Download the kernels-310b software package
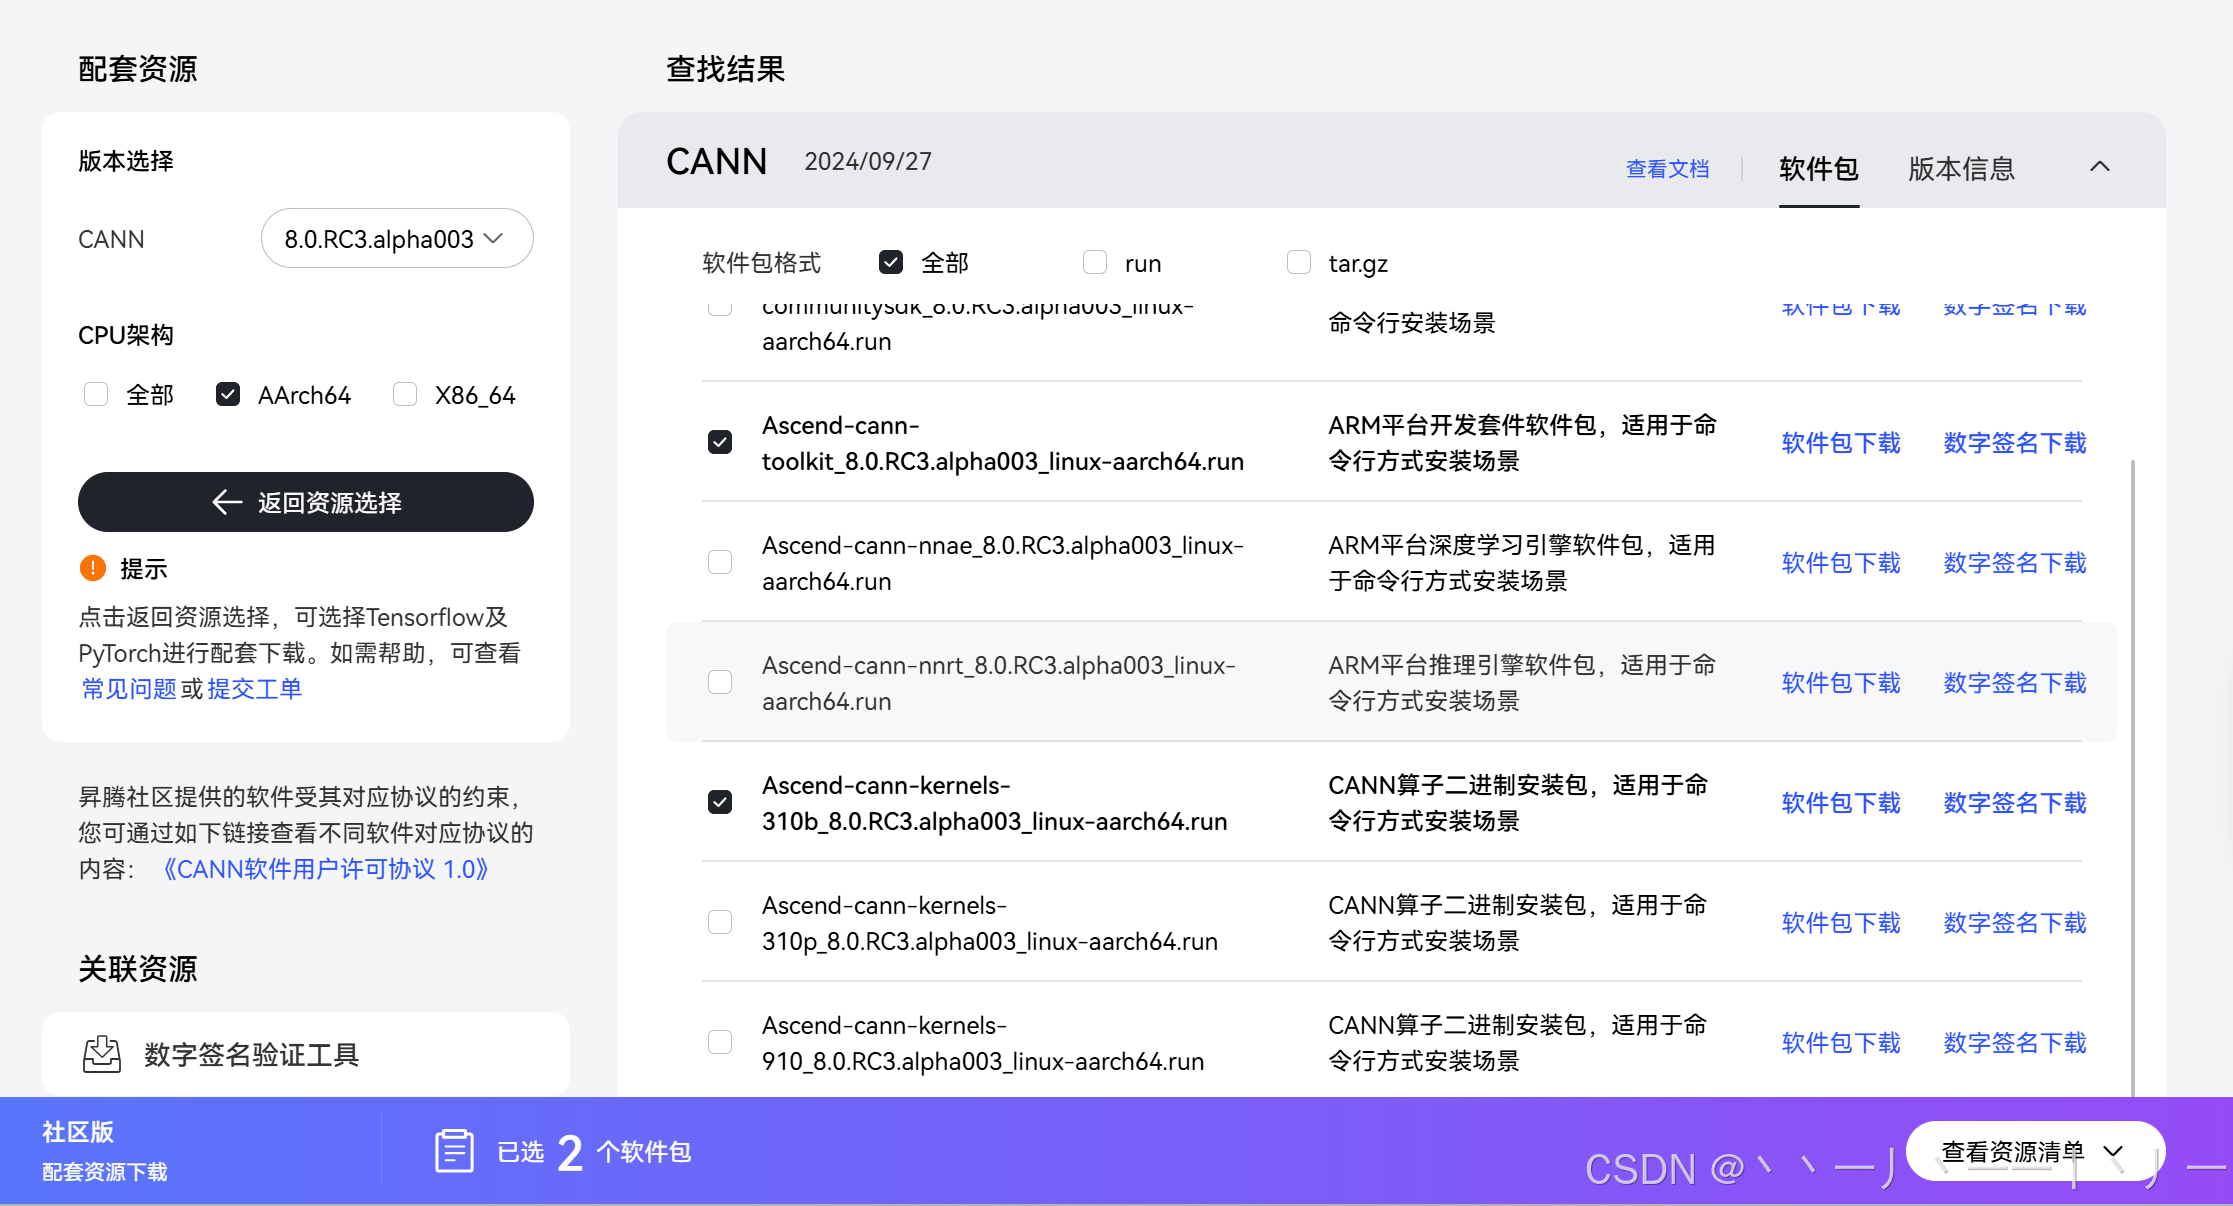Viewport: 2233px width, 1206px height. [x=1840, y=803]
